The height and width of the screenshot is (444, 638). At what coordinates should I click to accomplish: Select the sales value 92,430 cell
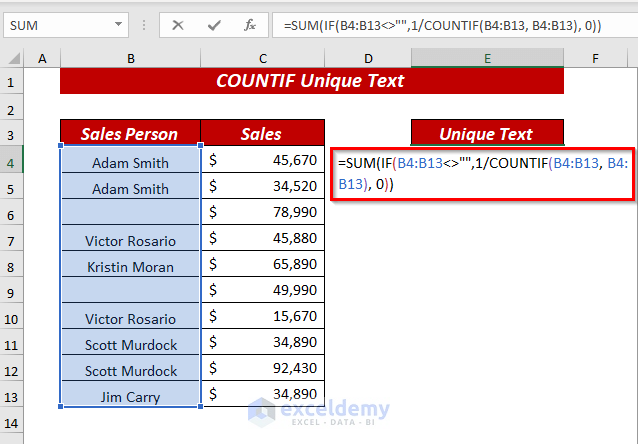tap(262, 370)
